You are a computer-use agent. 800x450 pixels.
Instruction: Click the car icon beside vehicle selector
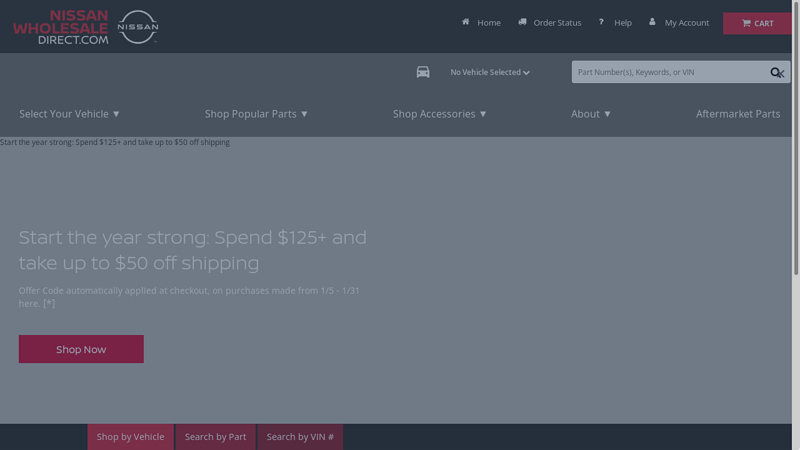(423, 72)
